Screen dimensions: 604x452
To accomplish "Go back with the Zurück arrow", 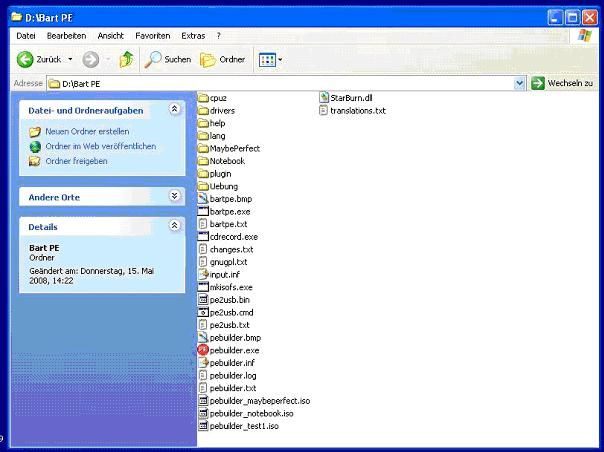I will click(25, 59).
